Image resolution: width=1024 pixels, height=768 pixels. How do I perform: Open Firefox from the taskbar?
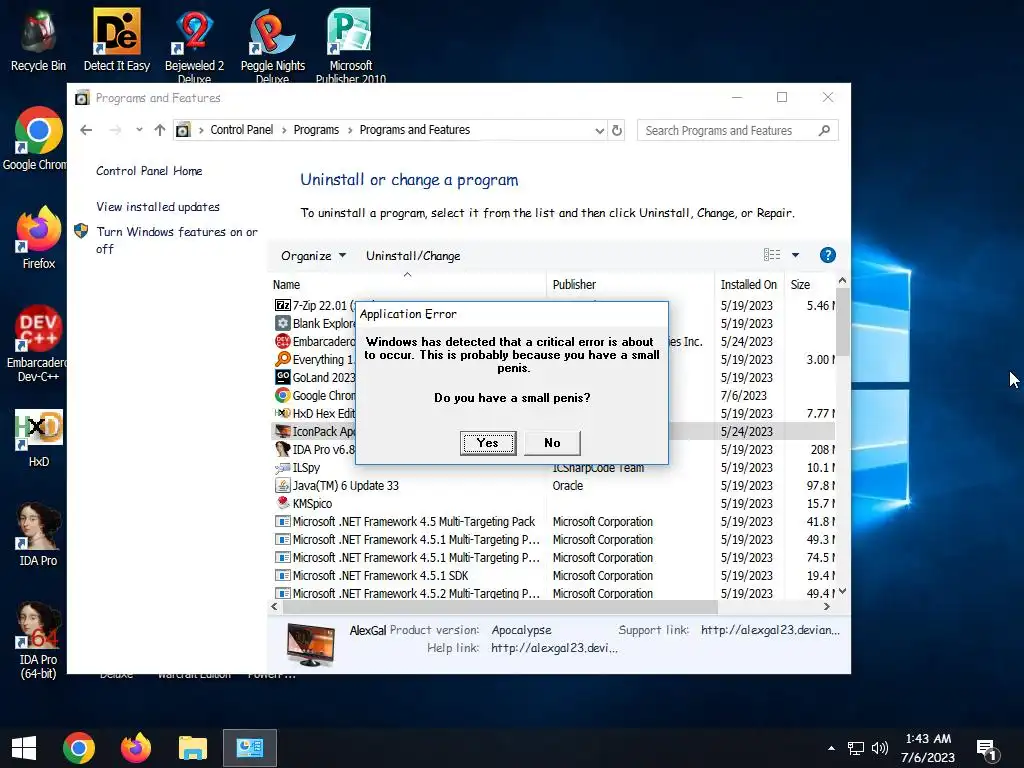pyautogui.click(x=136, y=748)
